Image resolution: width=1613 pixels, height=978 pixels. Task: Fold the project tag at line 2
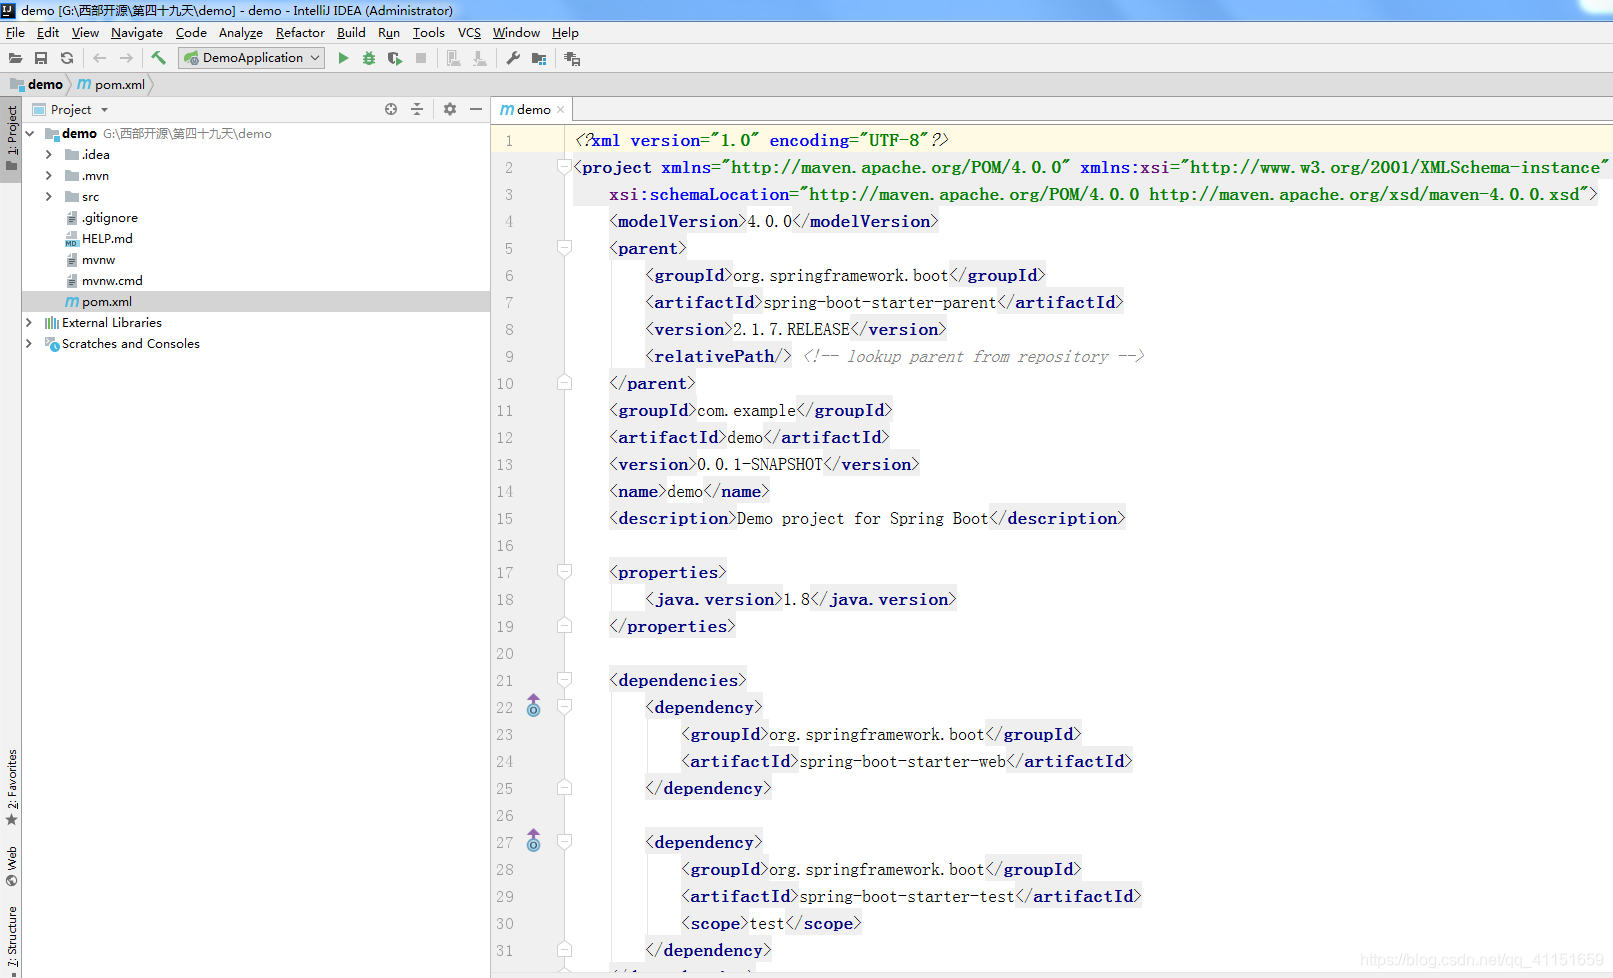pos(564,166)
